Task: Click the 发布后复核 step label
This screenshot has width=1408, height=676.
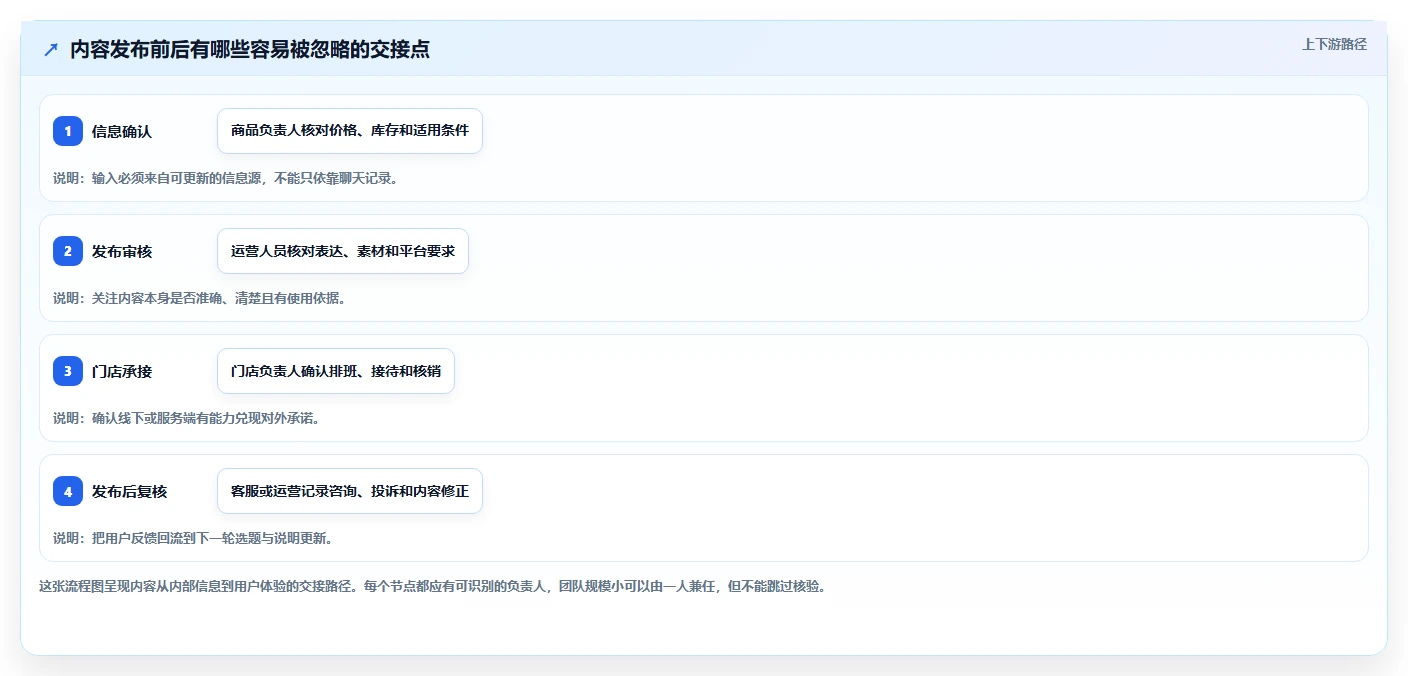Action: coord(130,491)
